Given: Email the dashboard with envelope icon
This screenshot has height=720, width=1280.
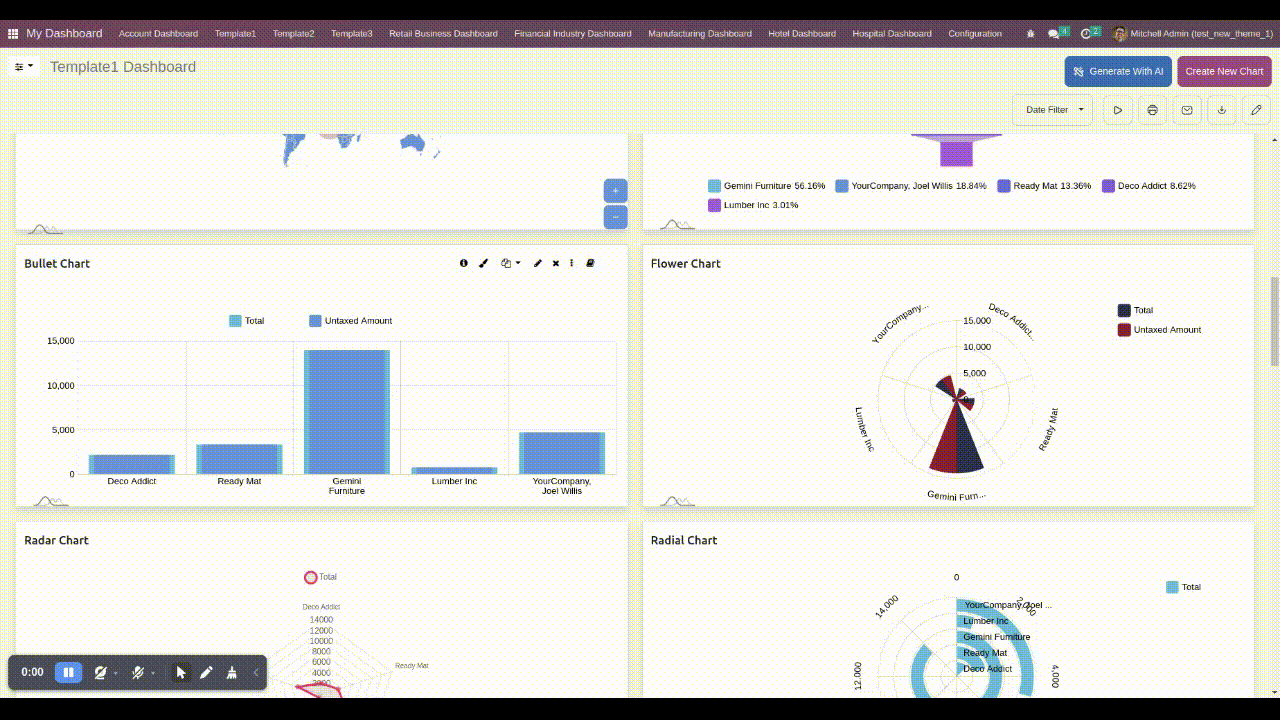Looking at the screenshot, I should click(1187, 110).
